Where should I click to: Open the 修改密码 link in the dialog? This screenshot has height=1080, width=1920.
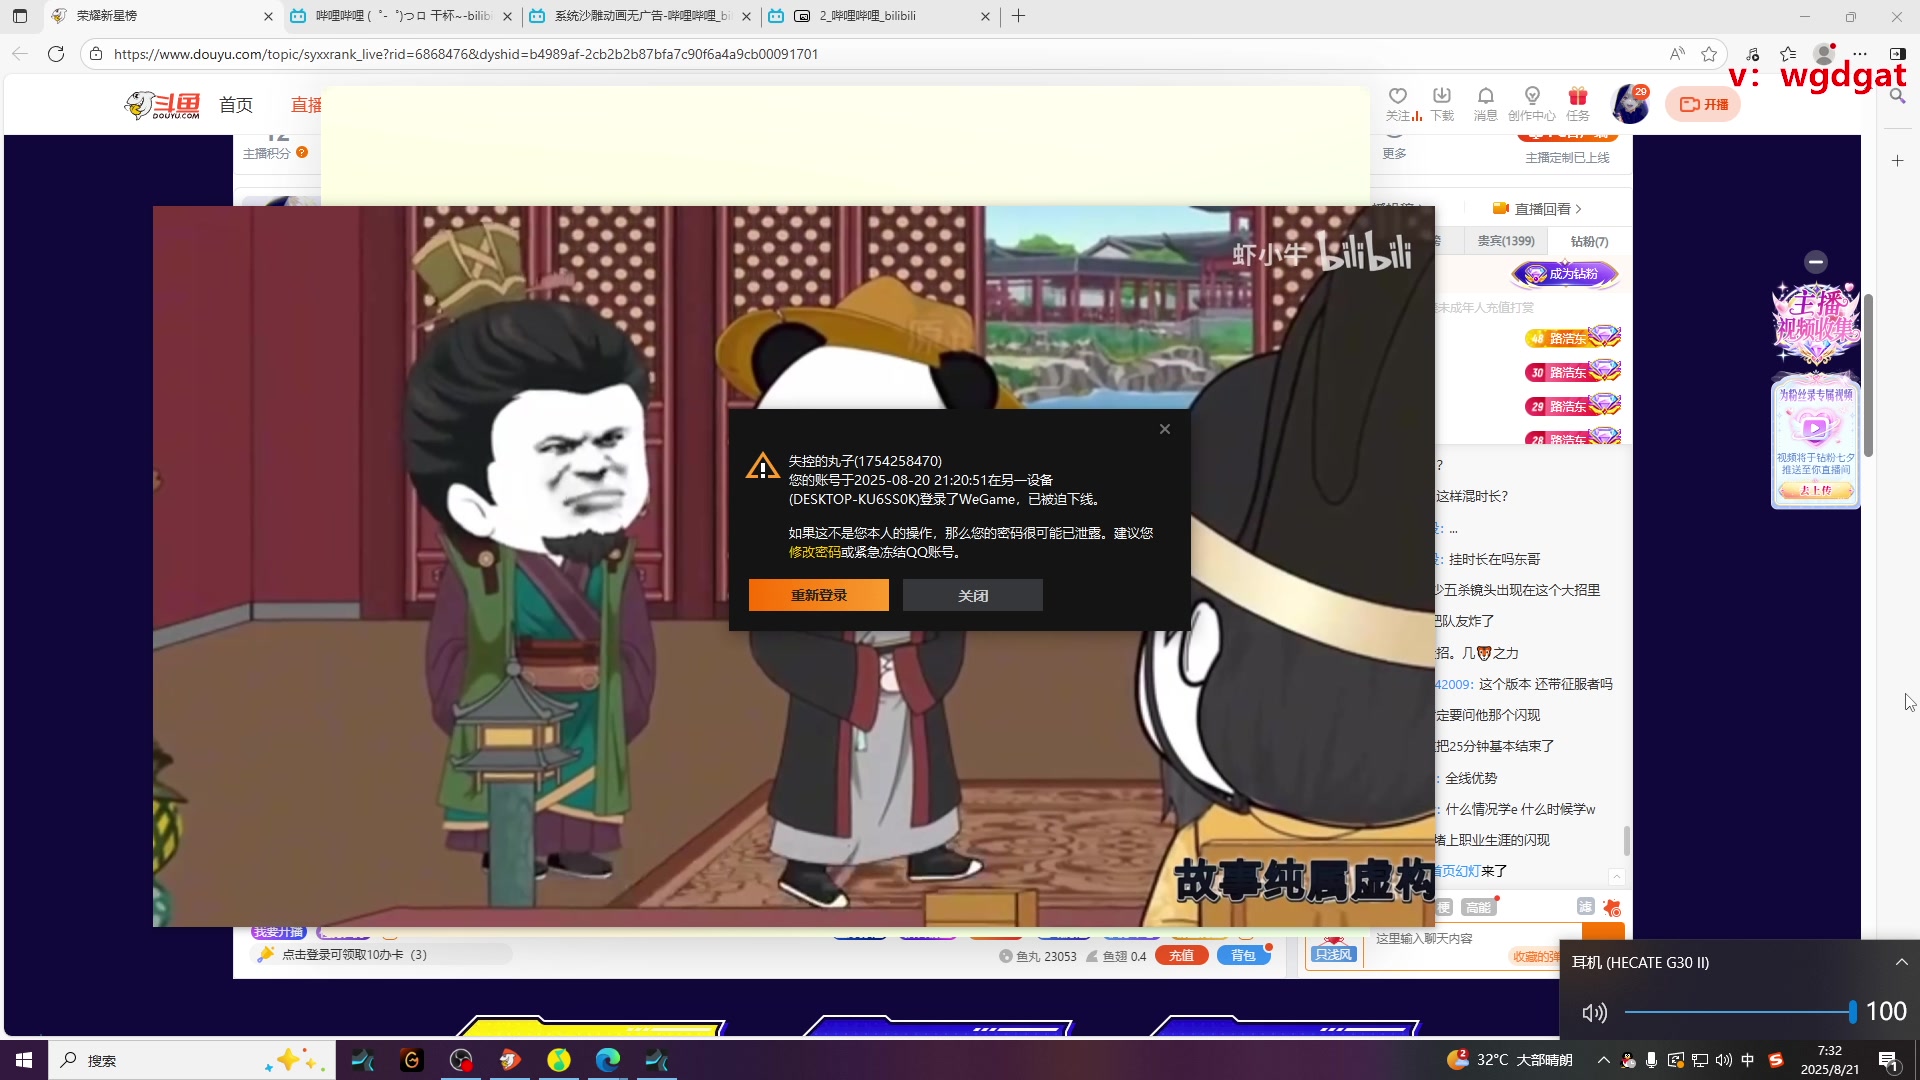[x=814, y=552]
